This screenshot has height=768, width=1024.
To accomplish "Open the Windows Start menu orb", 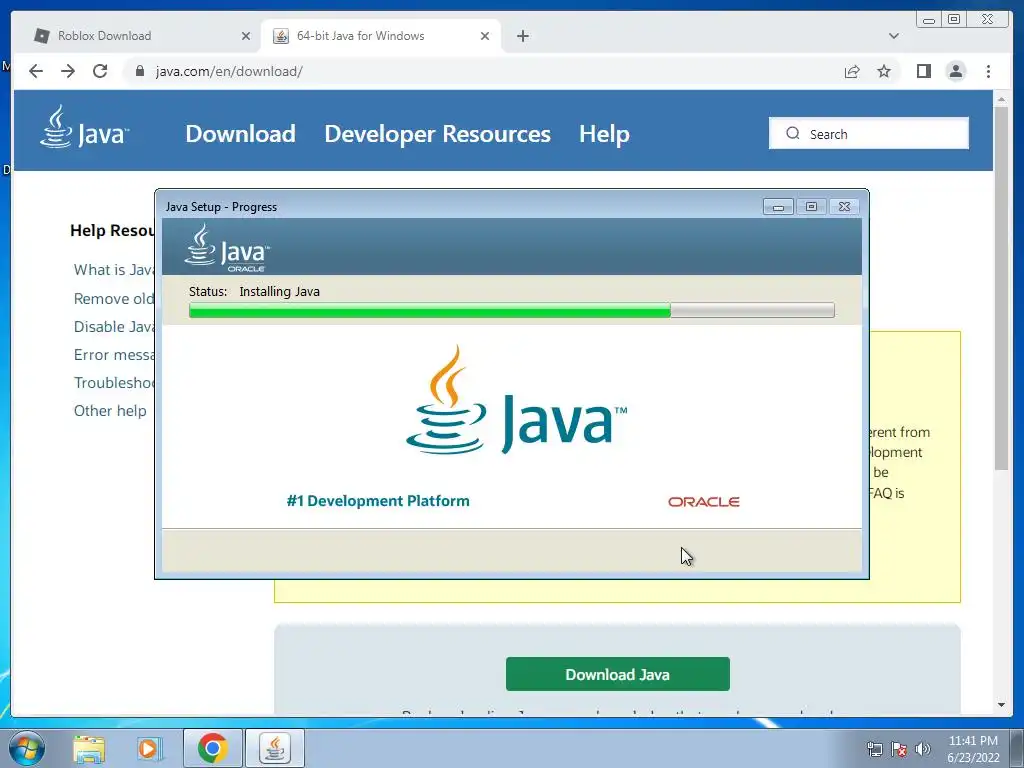I will [27, 748].
